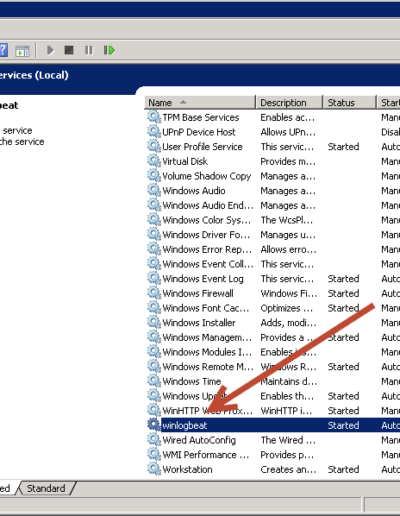Sort by the Description column header
The height and width of the screenshot is (516, 400).
pos(289,103)
